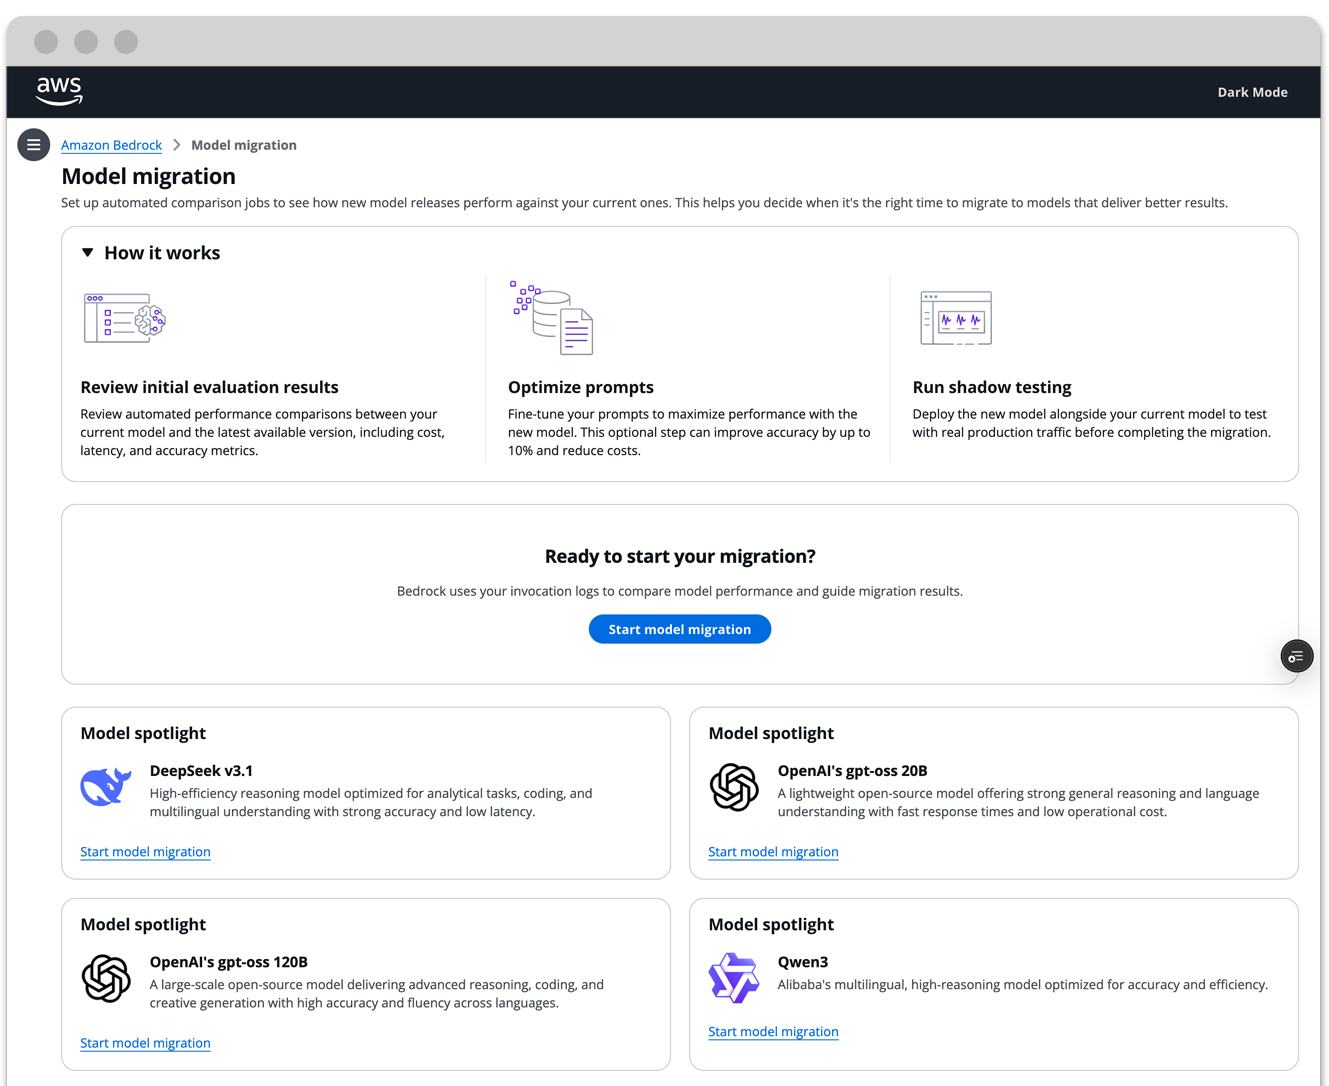Start model migration for gpt-oss 120B

145,1043
